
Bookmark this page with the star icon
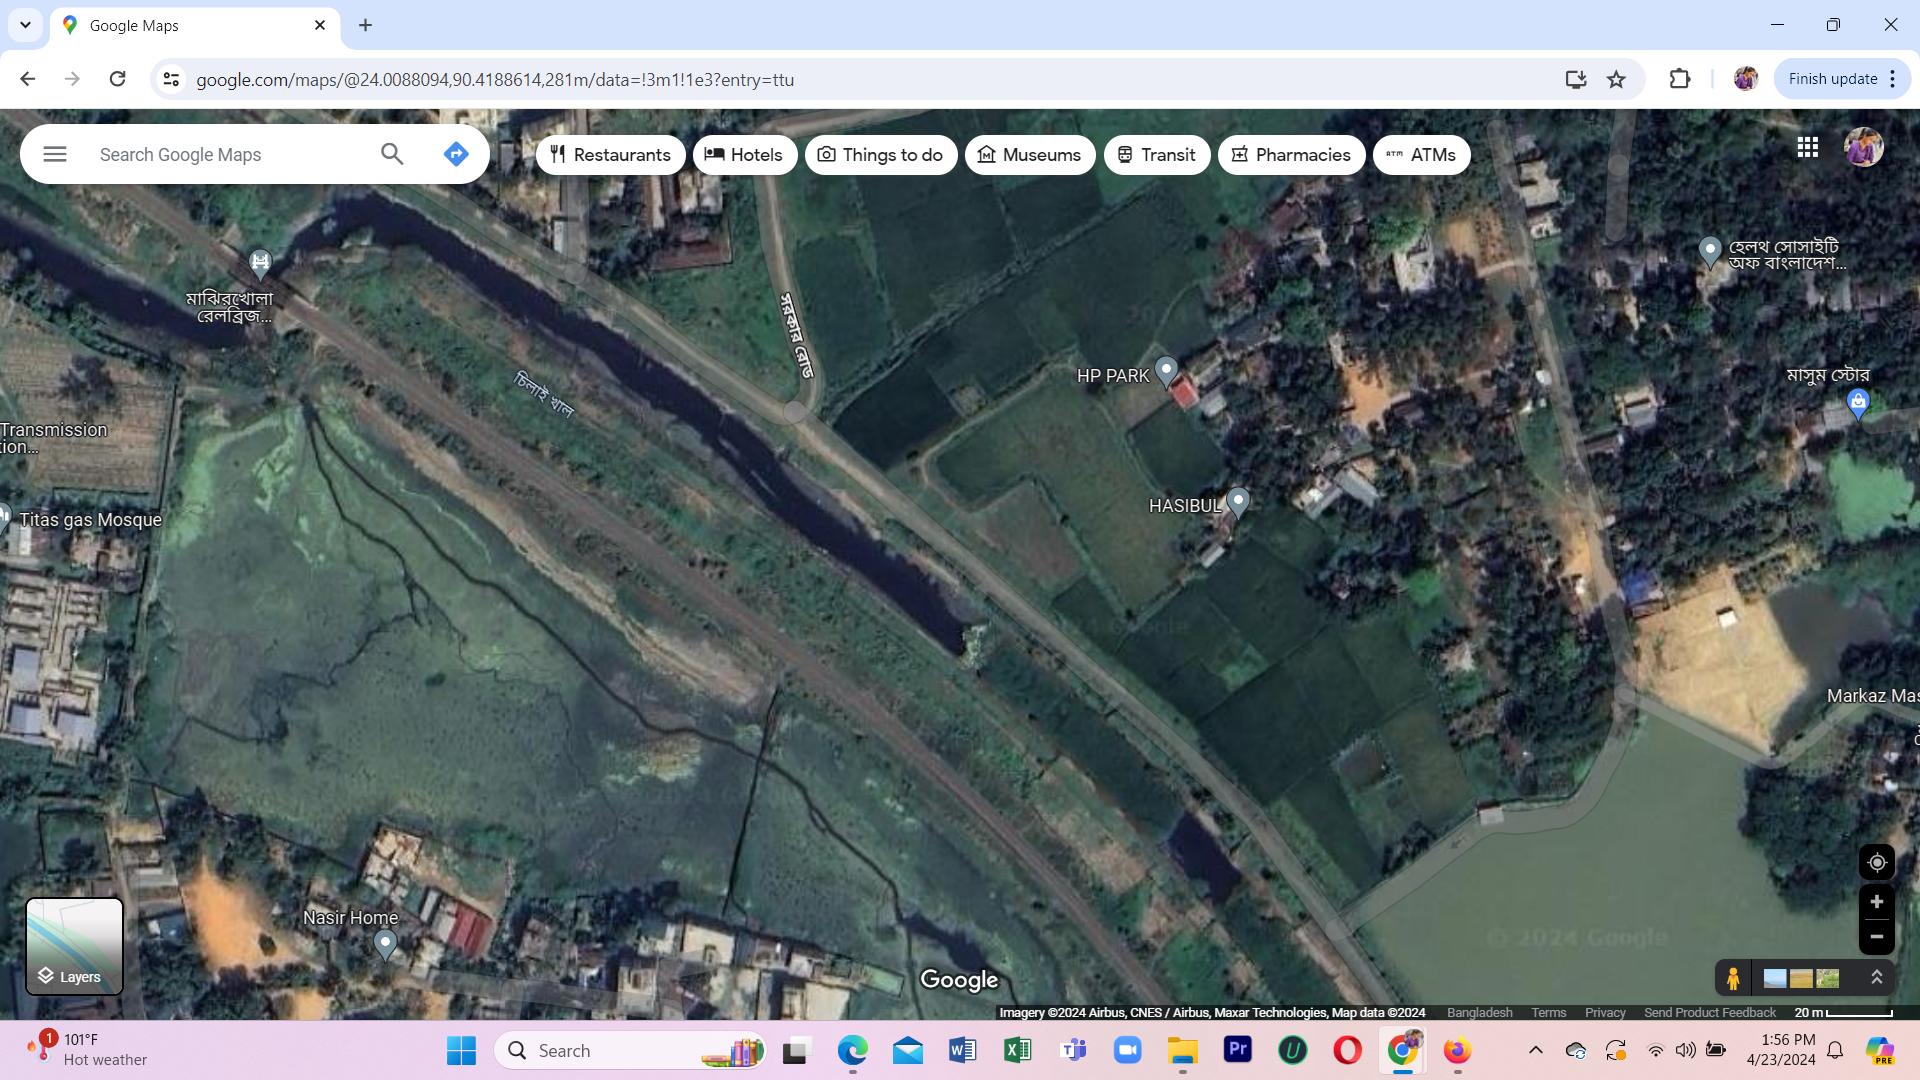1616,79
